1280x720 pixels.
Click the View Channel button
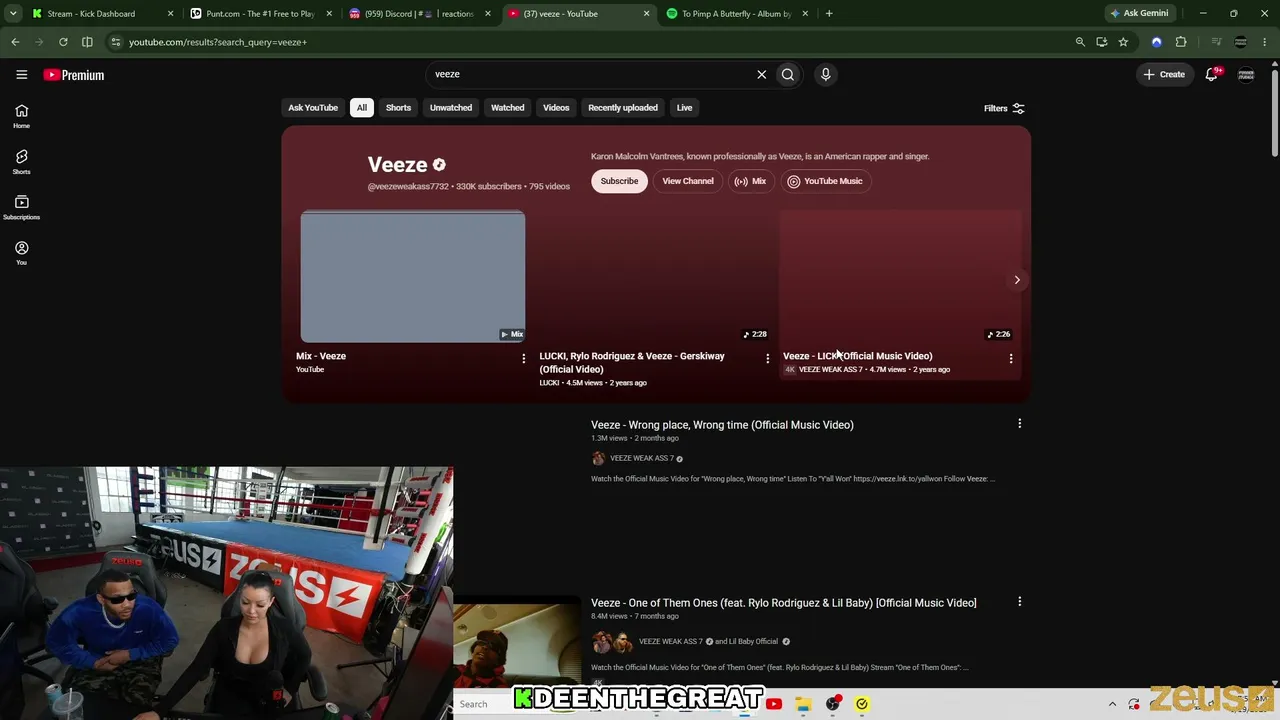pyautogui.click(x=688, y=181)
